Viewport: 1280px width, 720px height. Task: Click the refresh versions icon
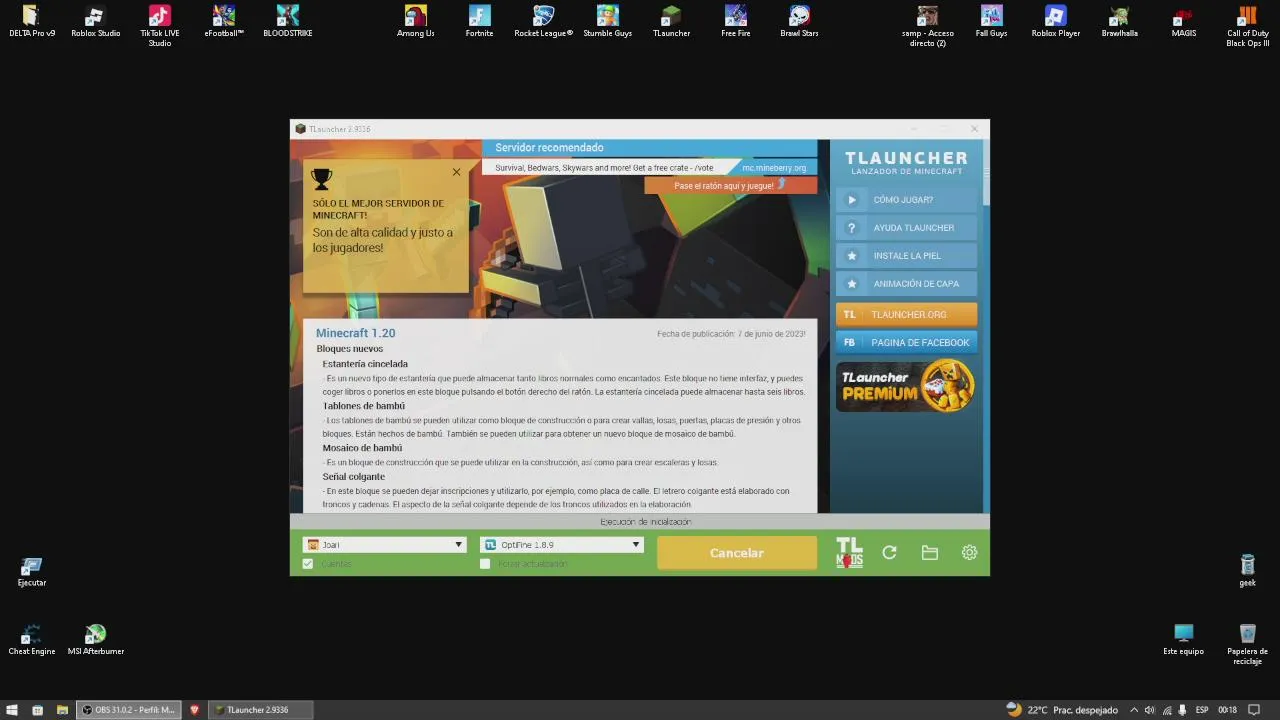(x=889, y=552)
